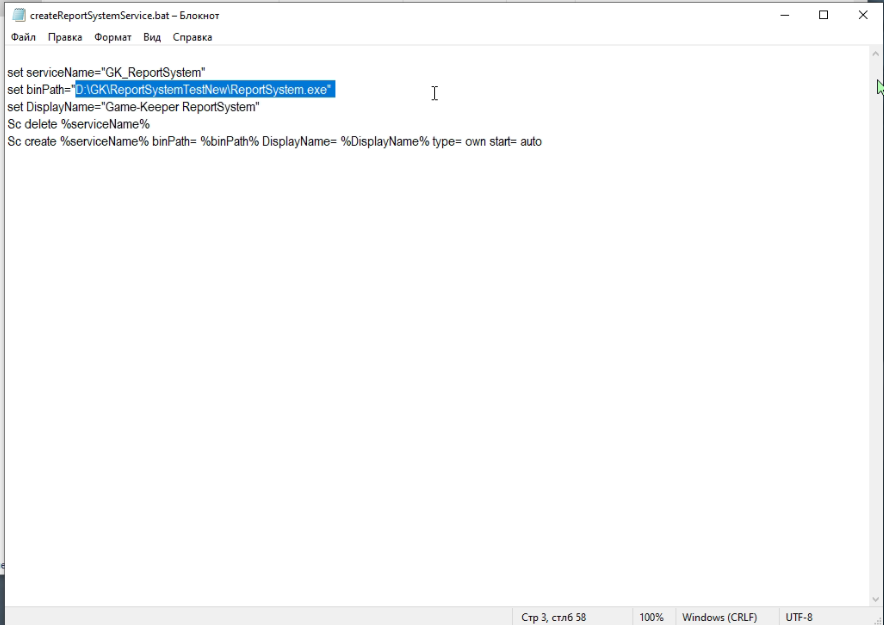Open the Правка menu
Screen dimensions: 884x625
click(65, 37)
